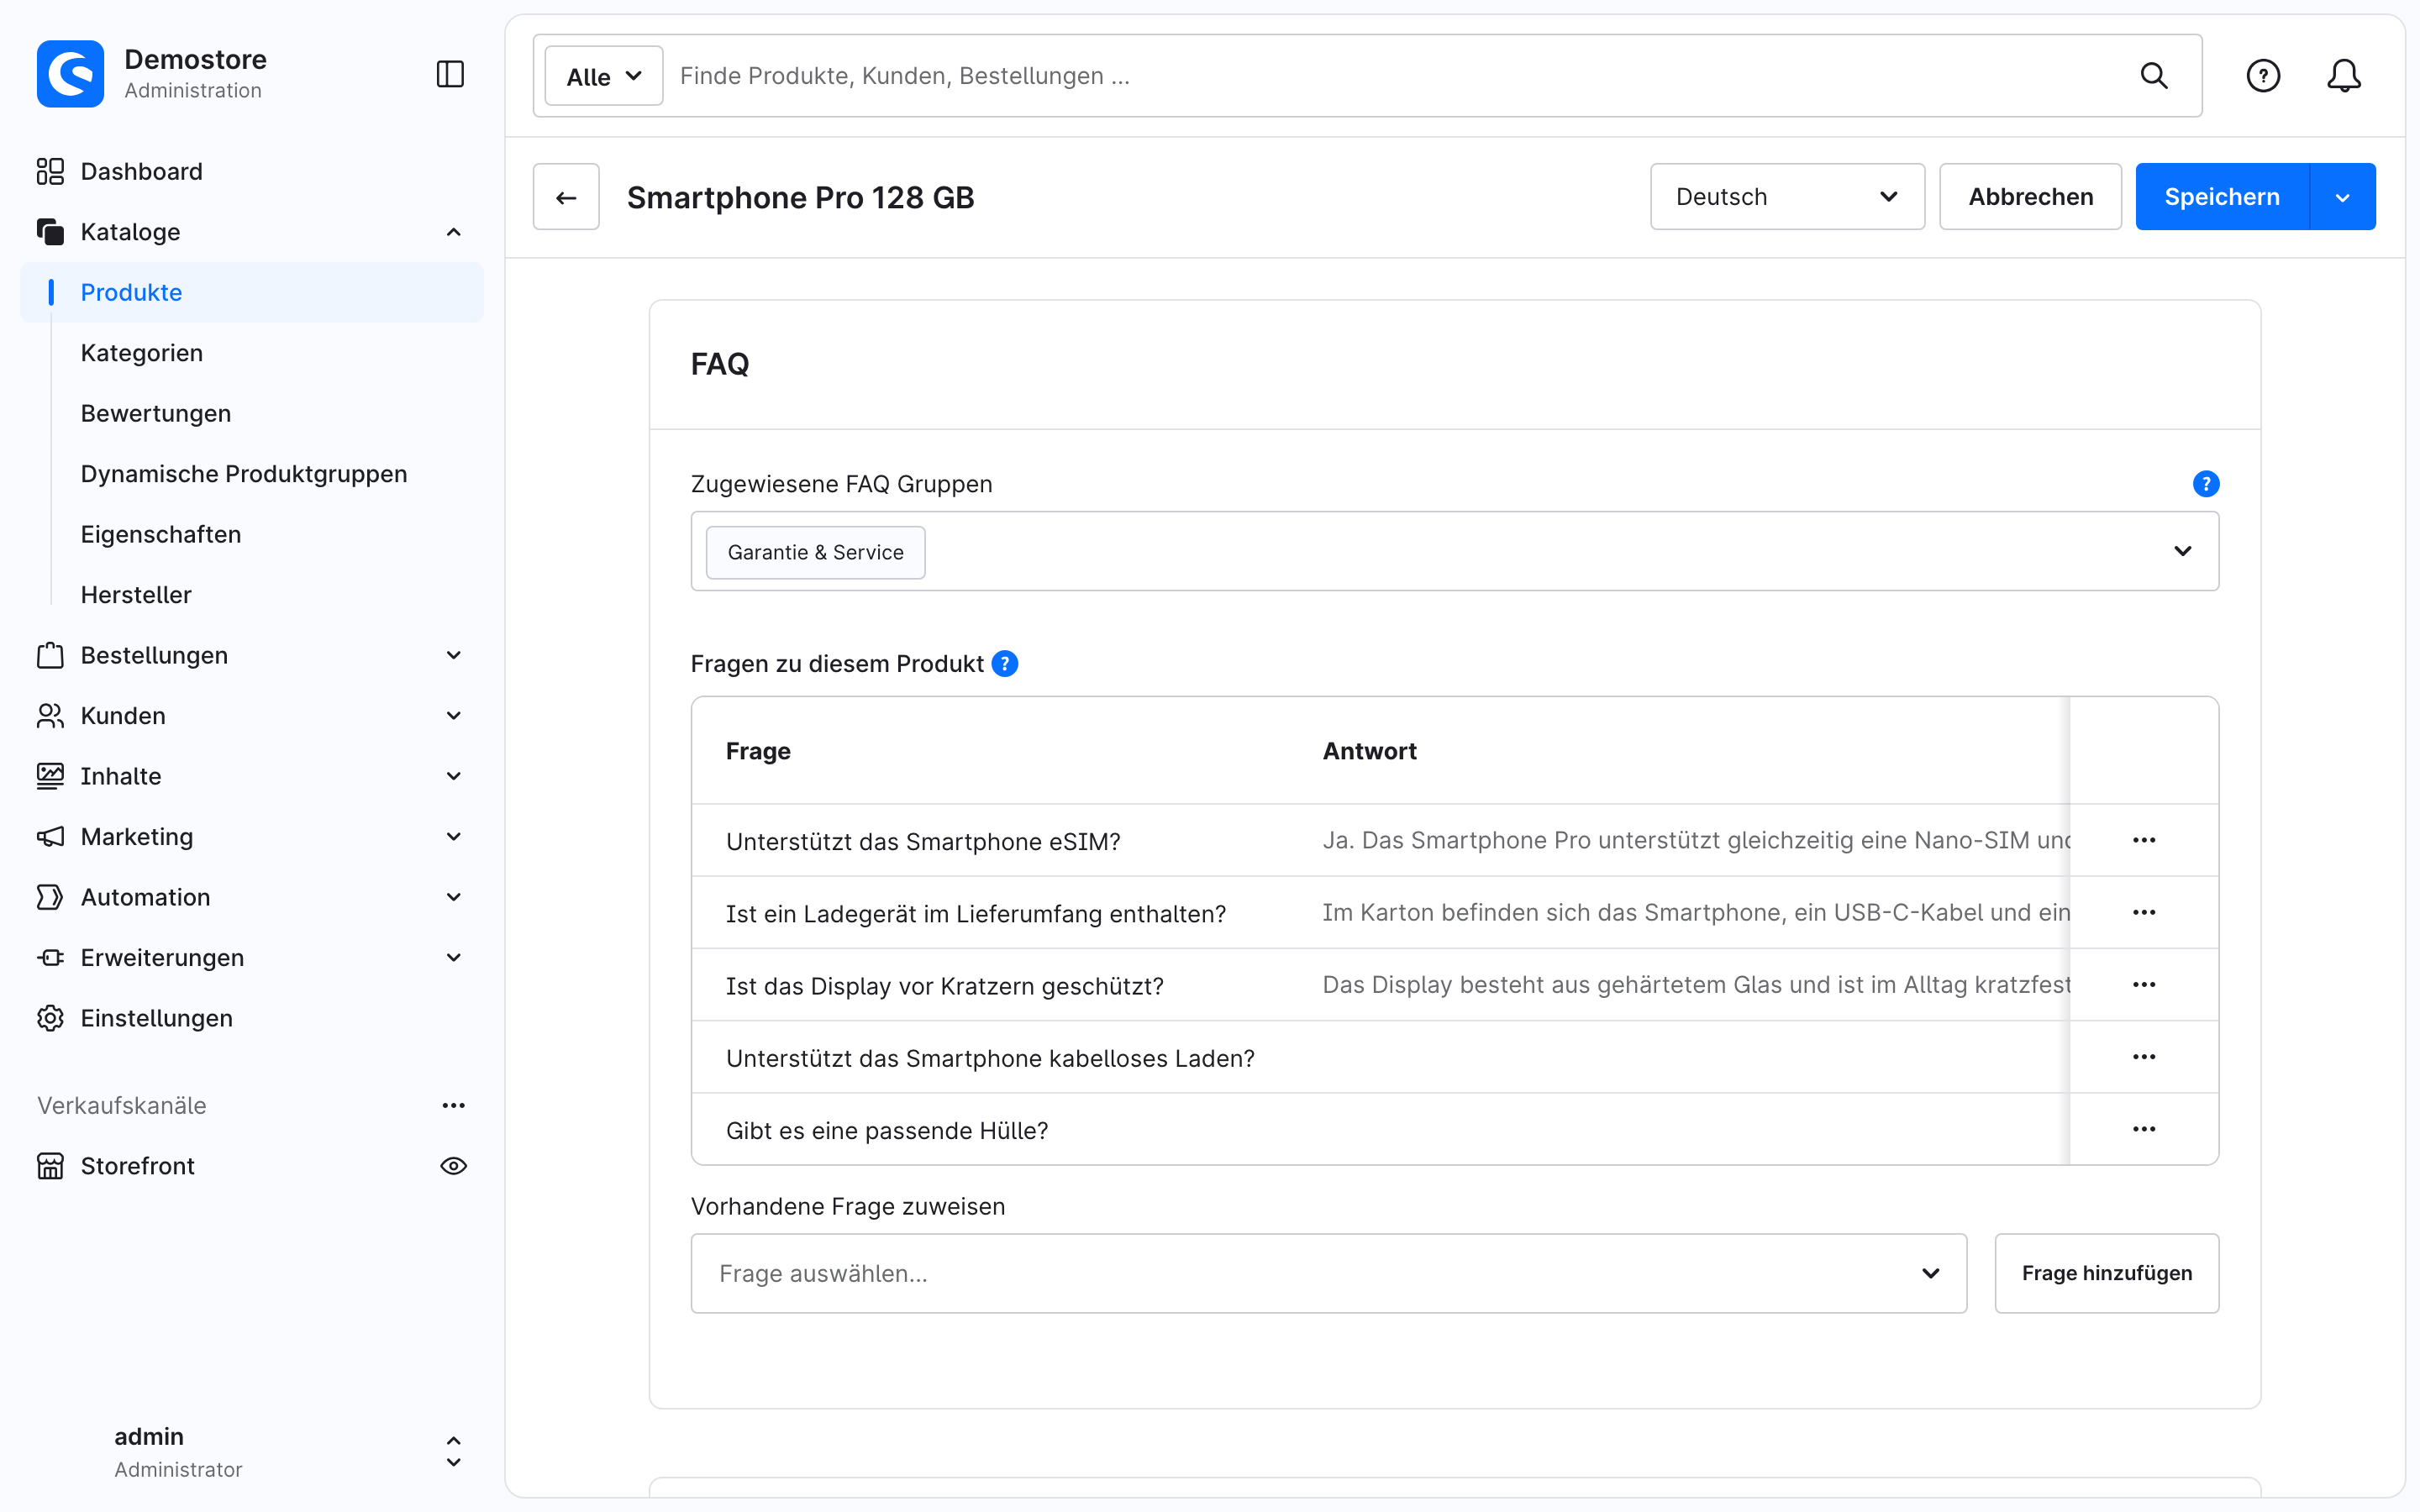2420x1512 pixels.
Task: Open the Storefront sales channel
Action: coord(138,1166)
